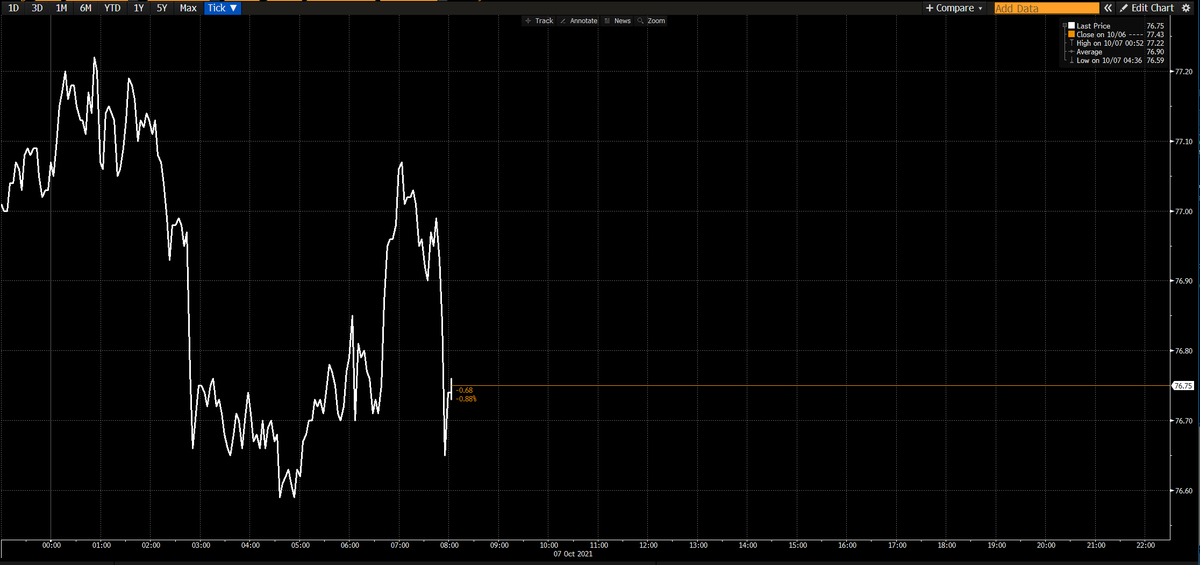Click the 08:00 time axis label
The image size is (1200, 565).
449,546
